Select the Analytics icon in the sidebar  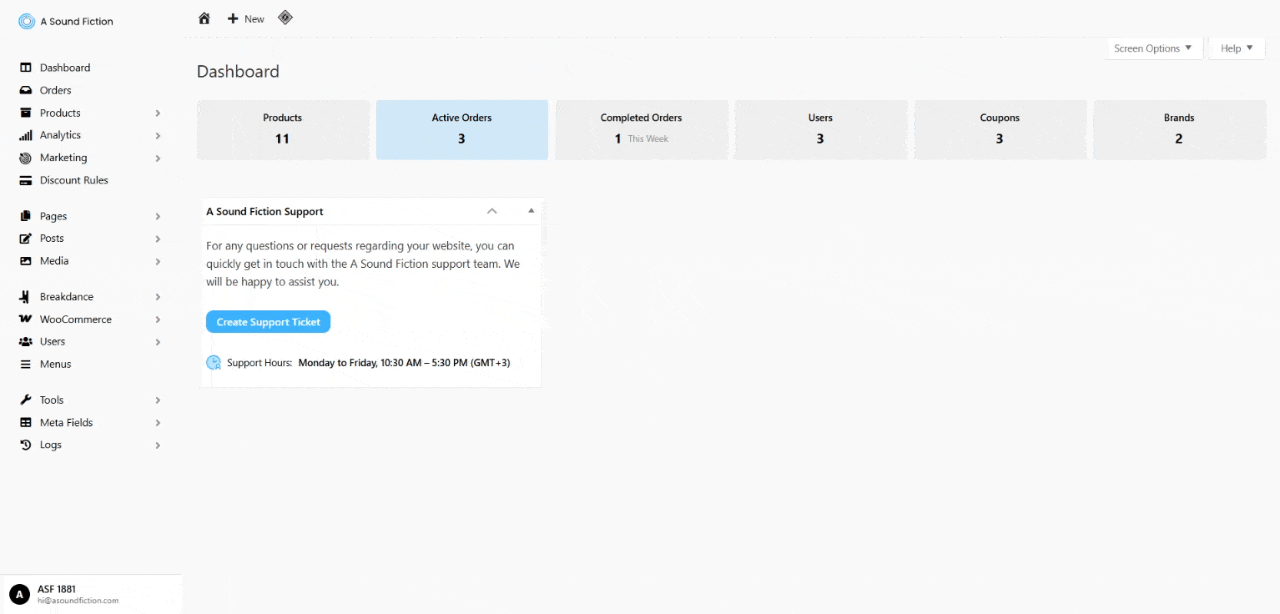tap(24, 135)
